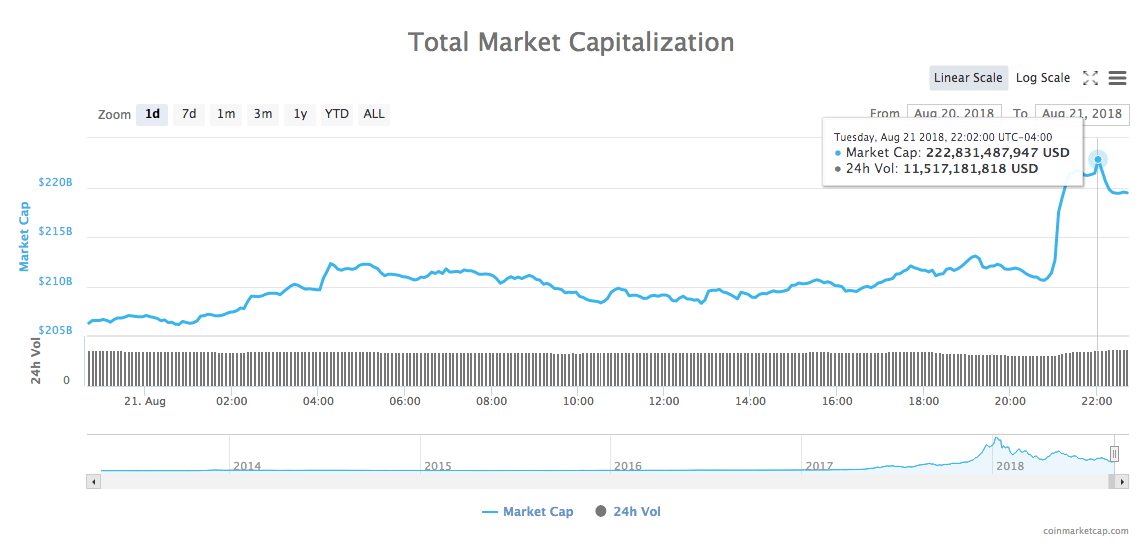Set zoom range to 7d

point(189,114)
